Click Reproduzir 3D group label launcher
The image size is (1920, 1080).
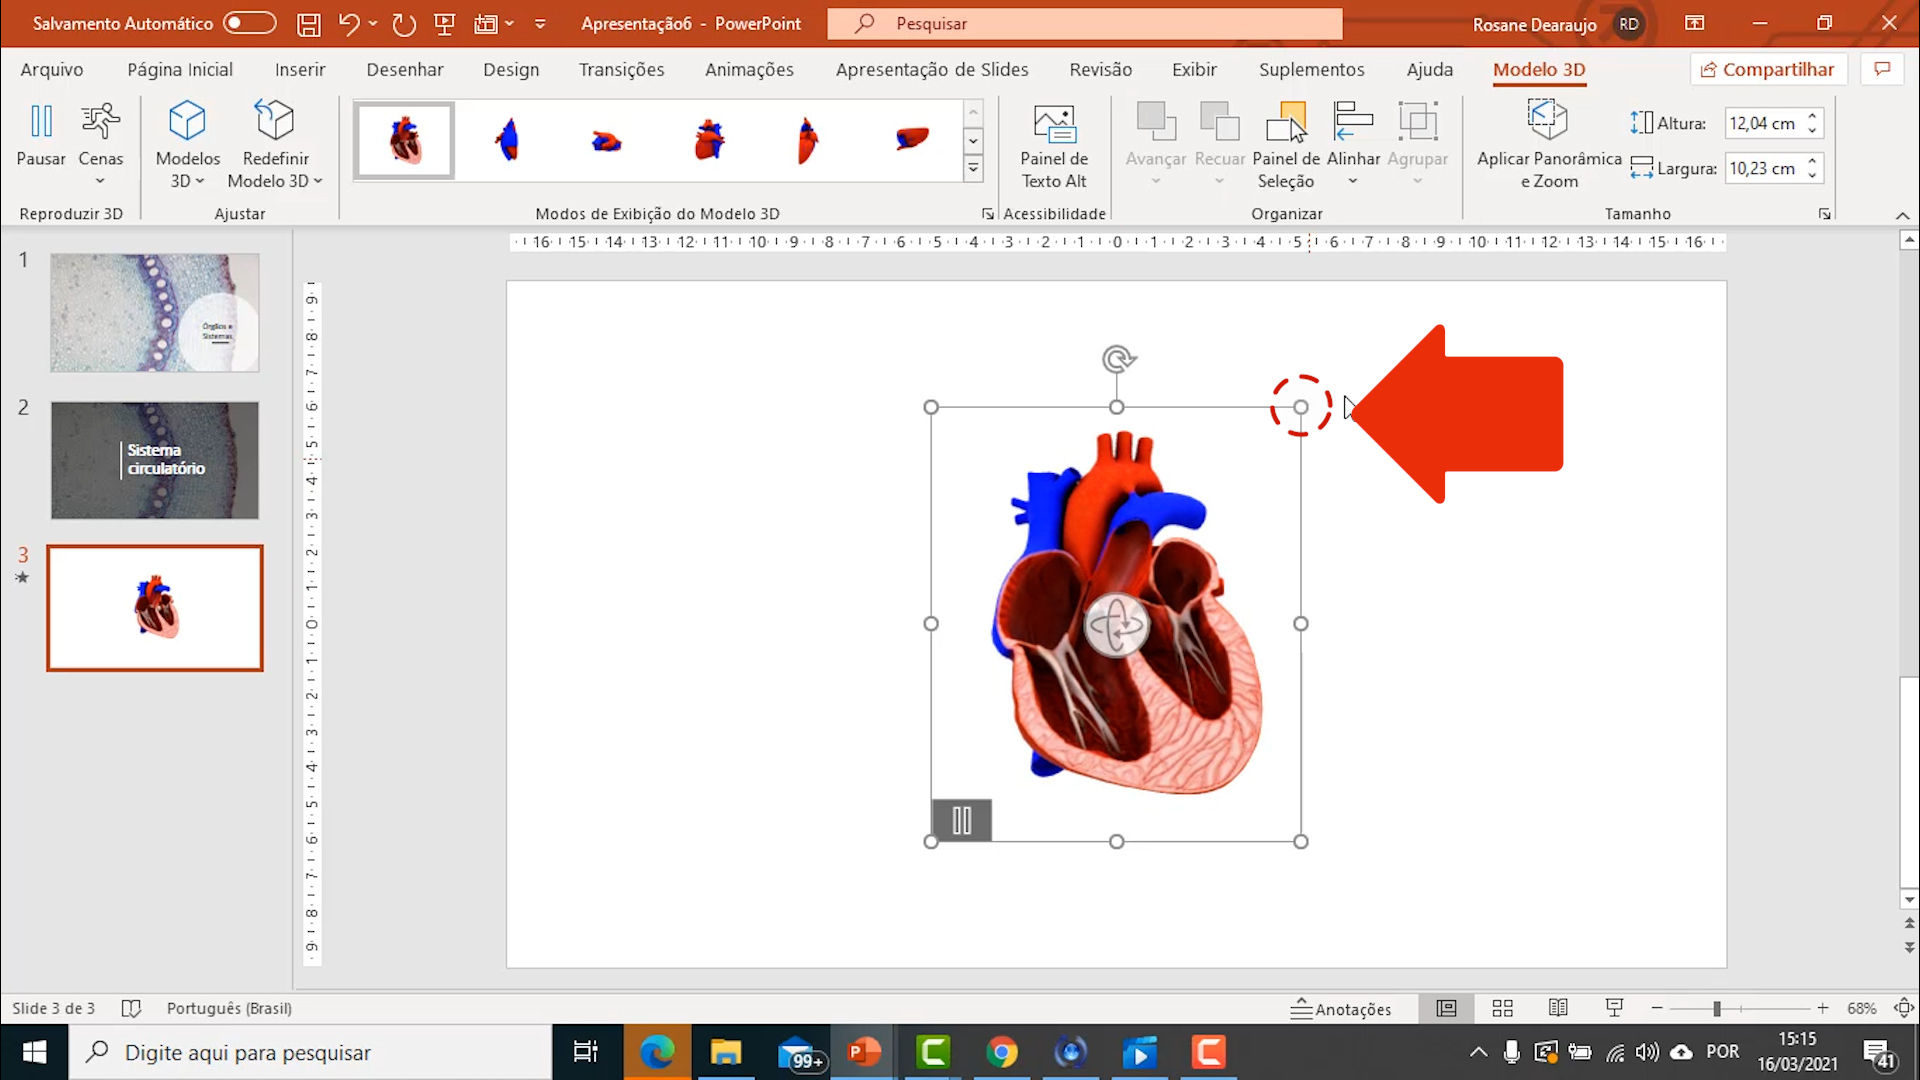[70, 213]
